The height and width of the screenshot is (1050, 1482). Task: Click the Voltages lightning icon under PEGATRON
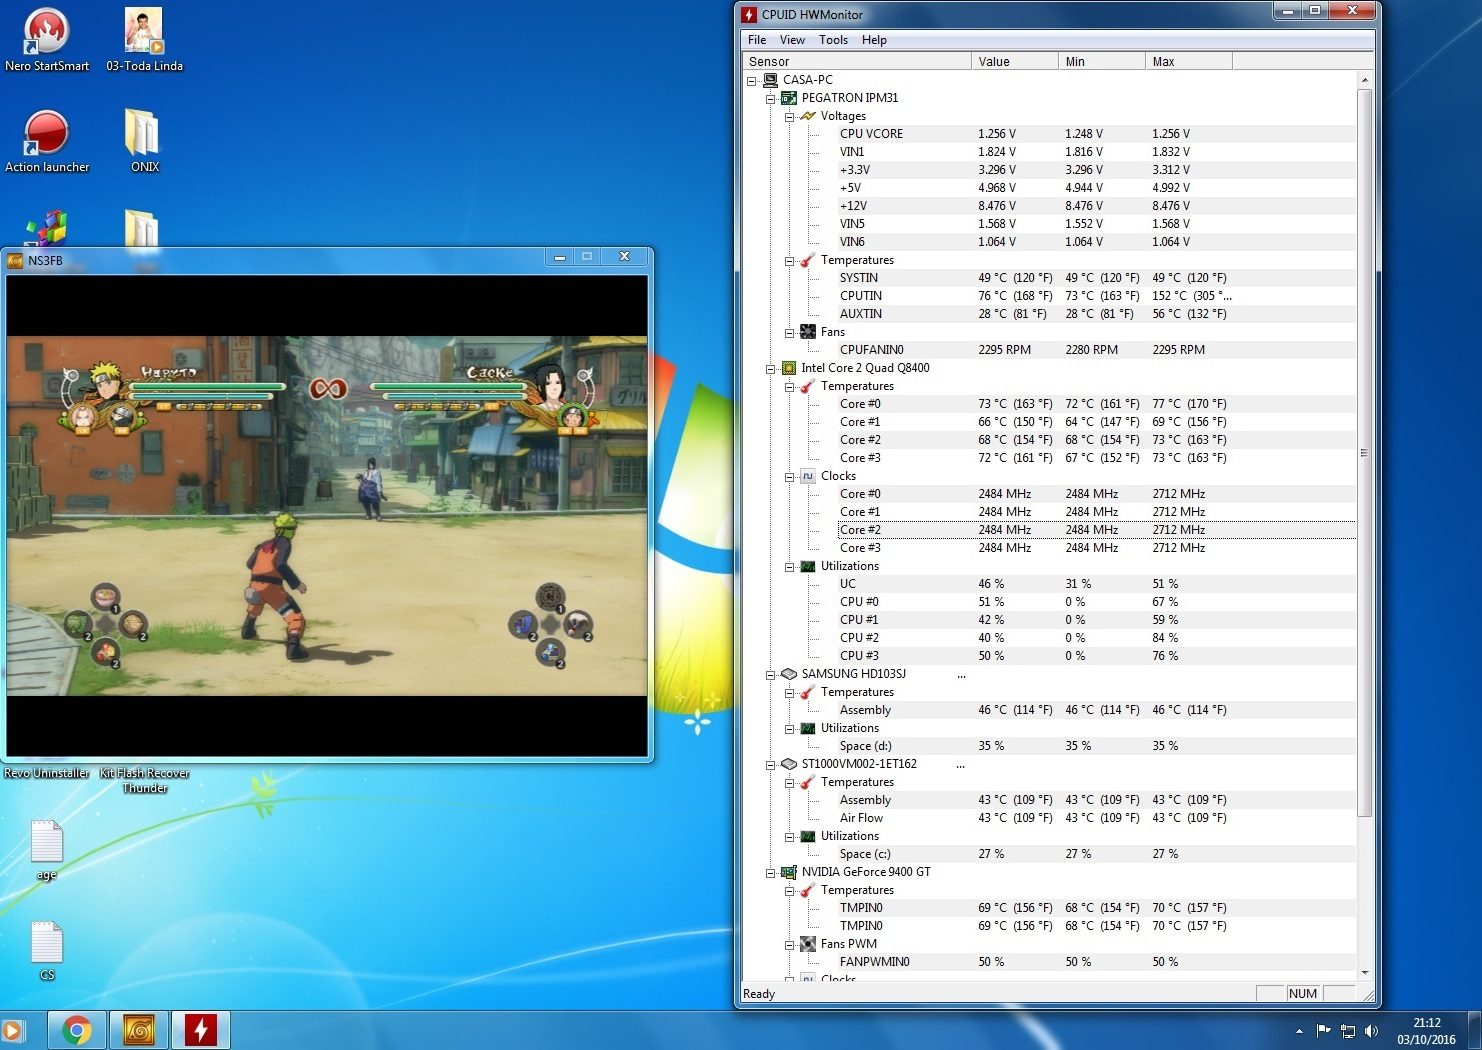(x=808, y=116)
